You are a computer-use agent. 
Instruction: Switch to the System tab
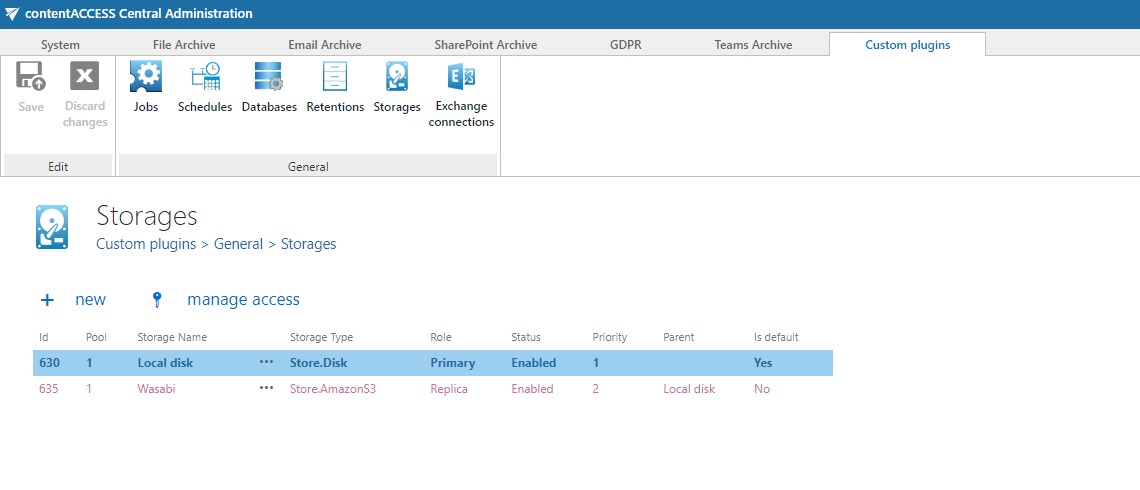tap(60, 44)
